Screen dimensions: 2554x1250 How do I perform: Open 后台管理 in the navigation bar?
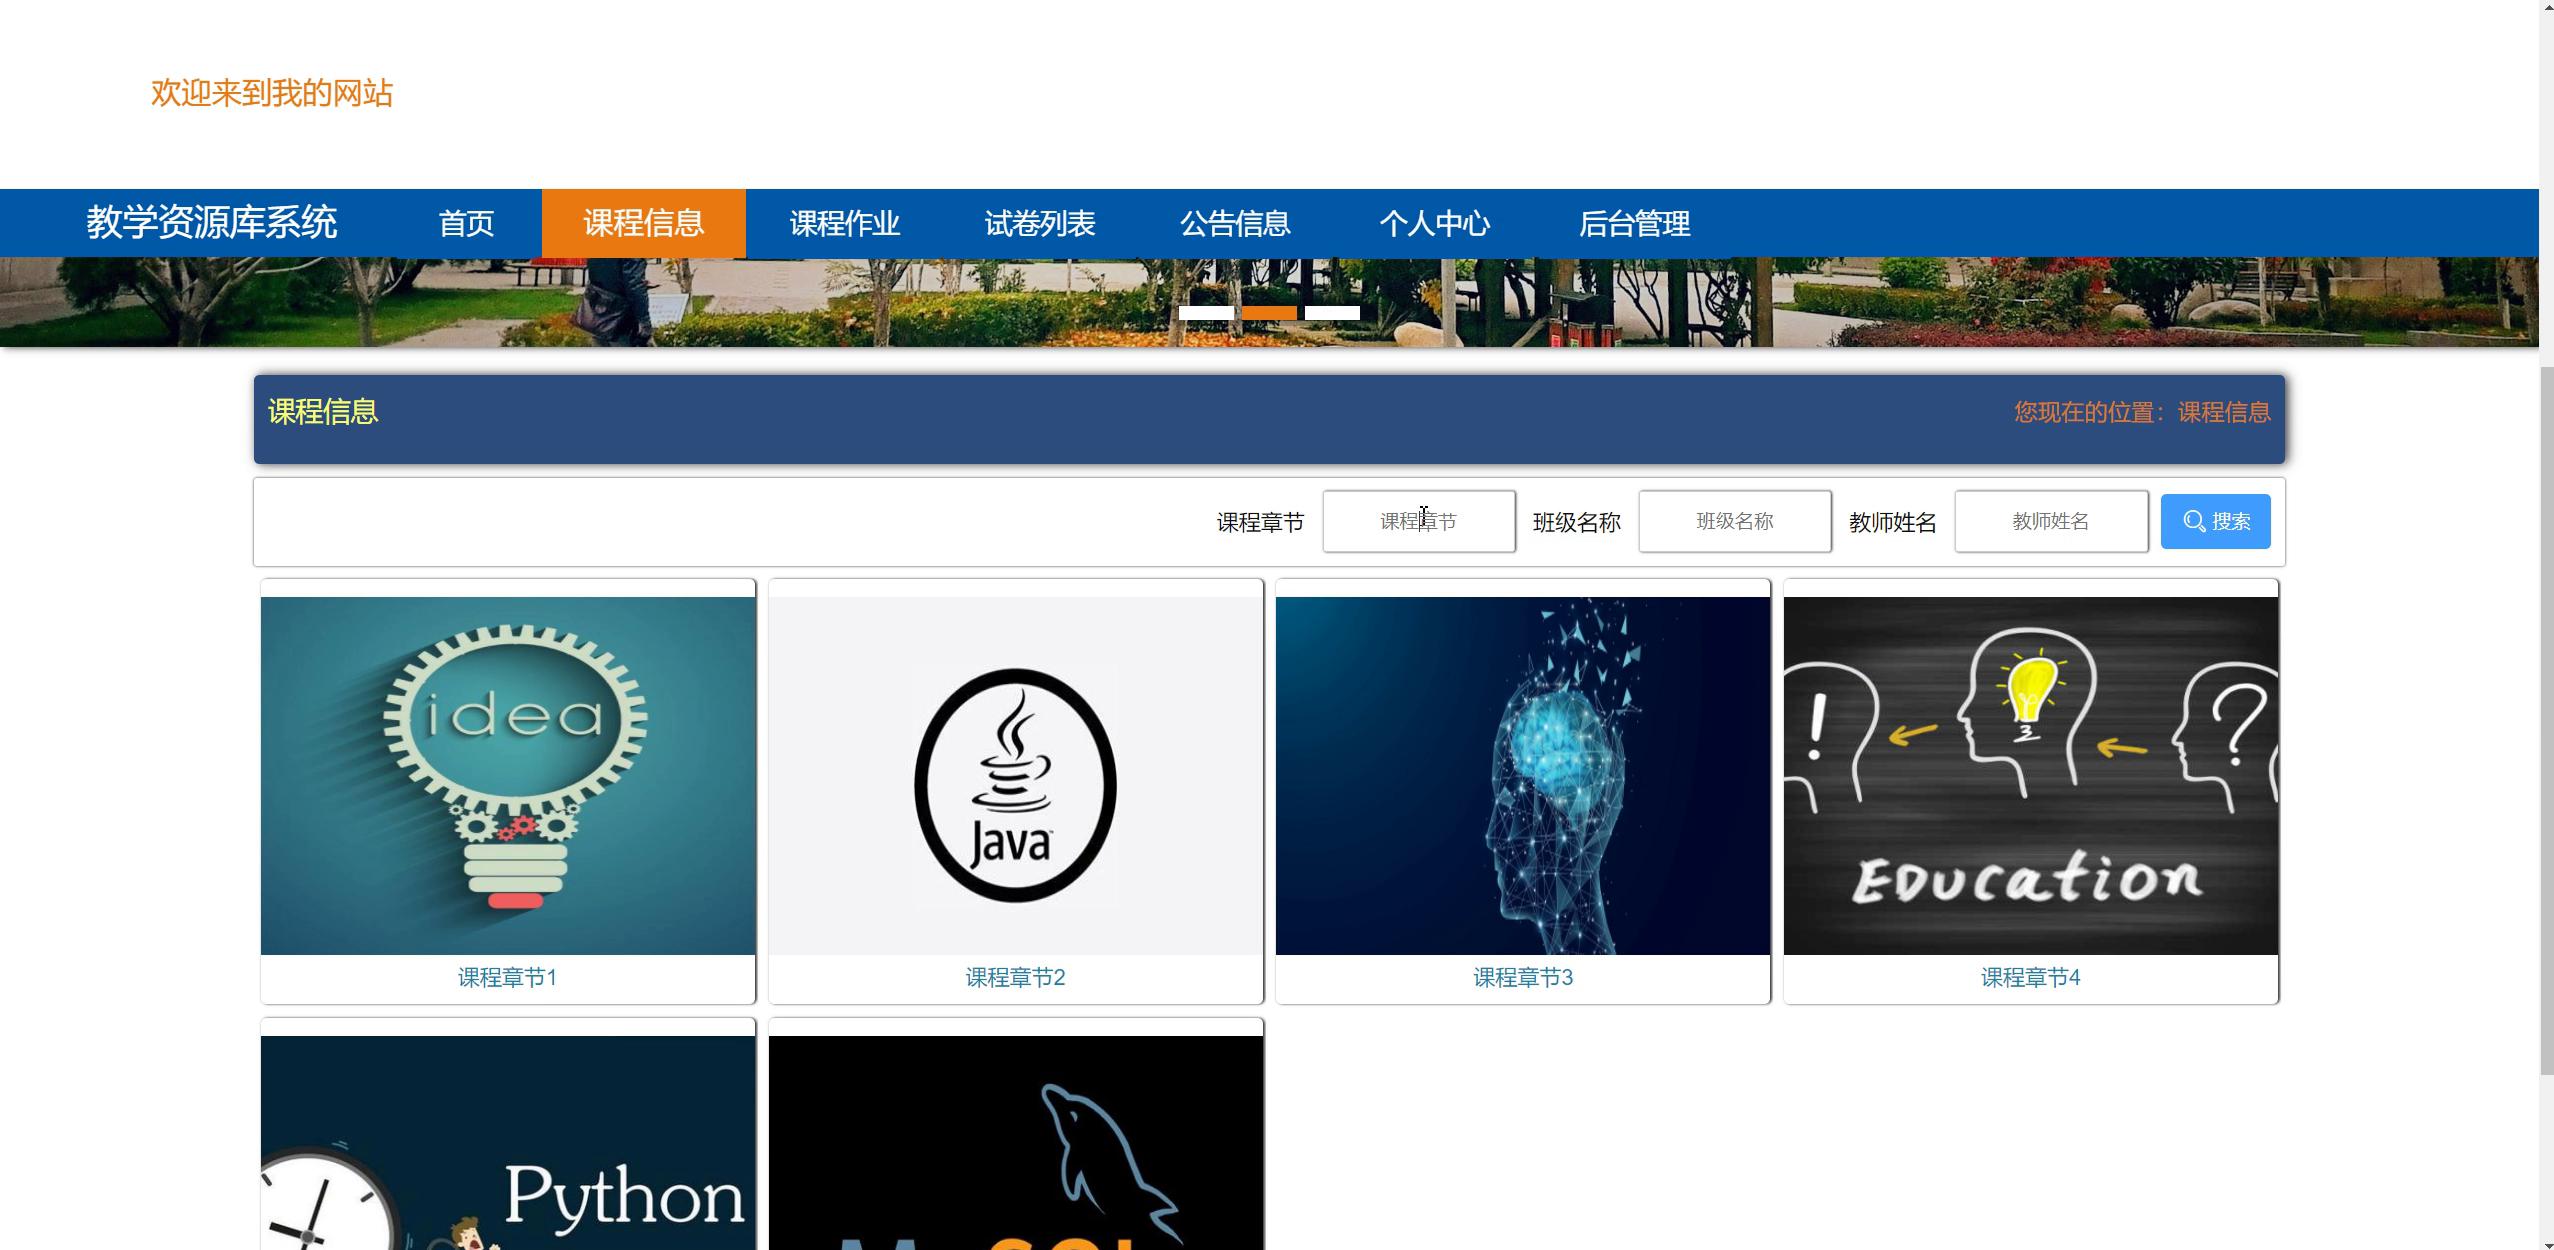[1634, 223]
